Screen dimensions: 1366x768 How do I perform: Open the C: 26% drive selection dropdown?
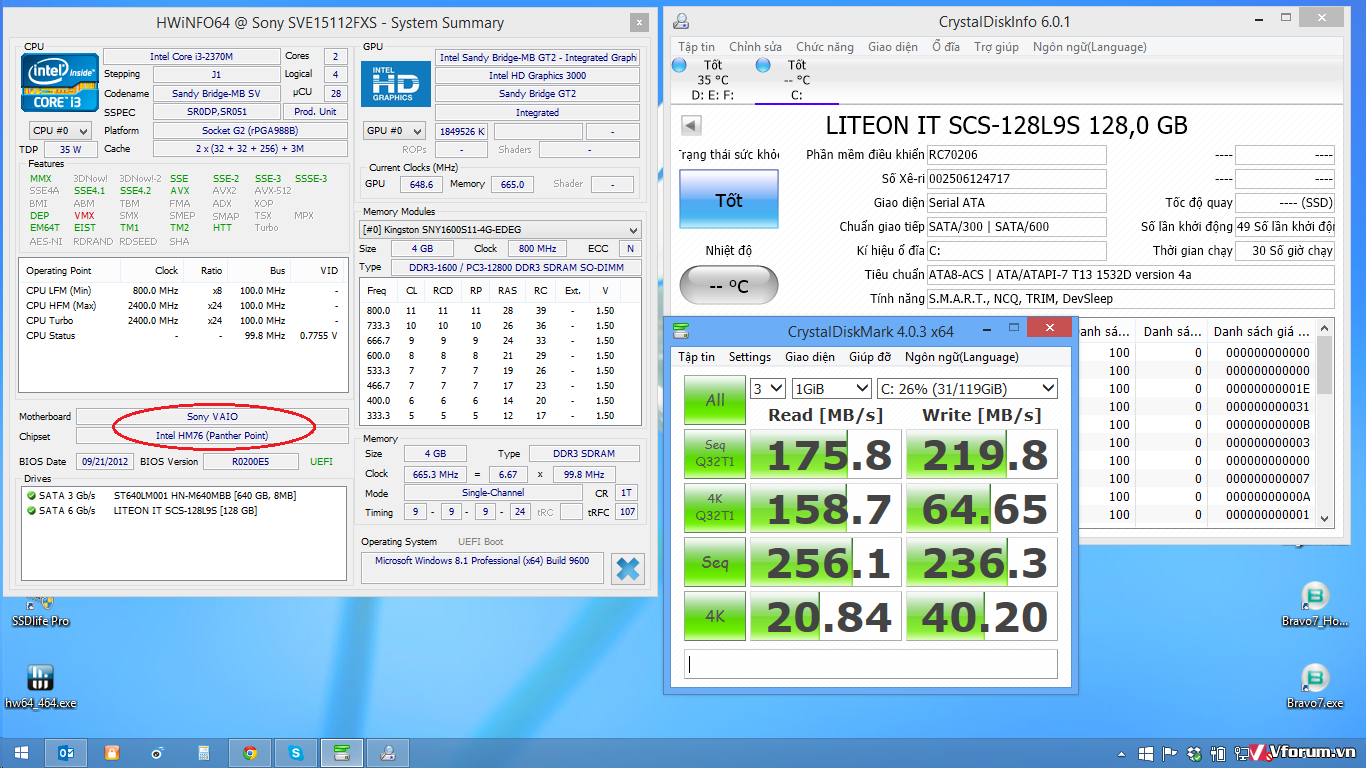point(967,388)
